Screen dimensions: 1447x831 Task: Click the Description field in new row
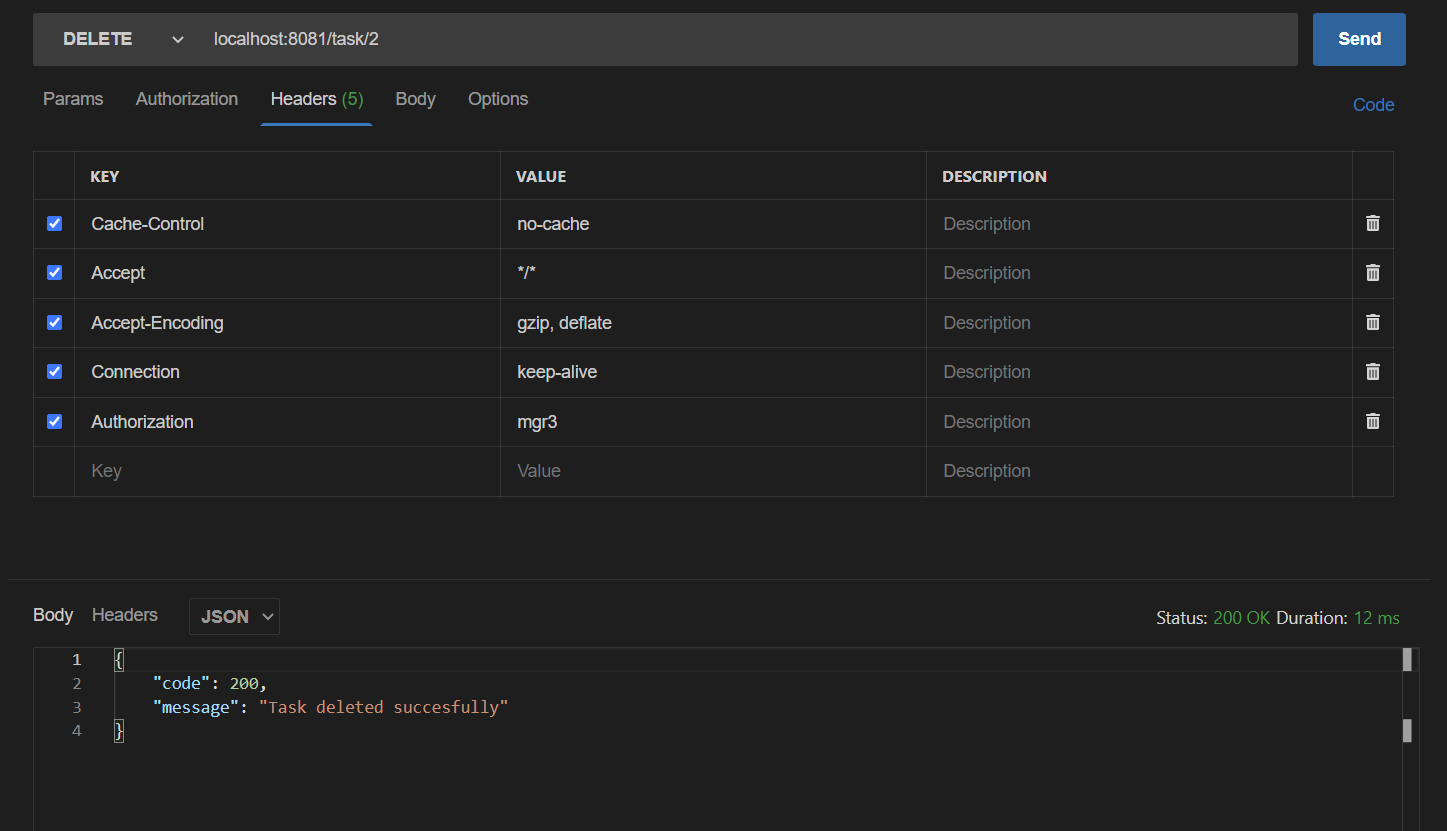tap(1140, 471)
